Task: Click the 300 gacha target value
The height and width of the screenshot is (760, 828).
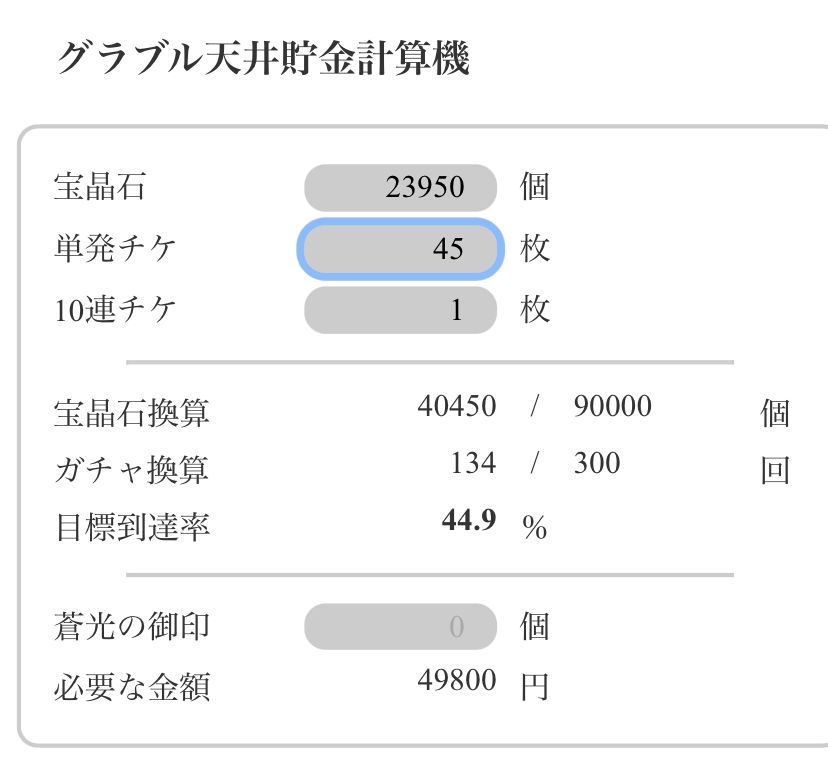Action: tap(597, 465)
